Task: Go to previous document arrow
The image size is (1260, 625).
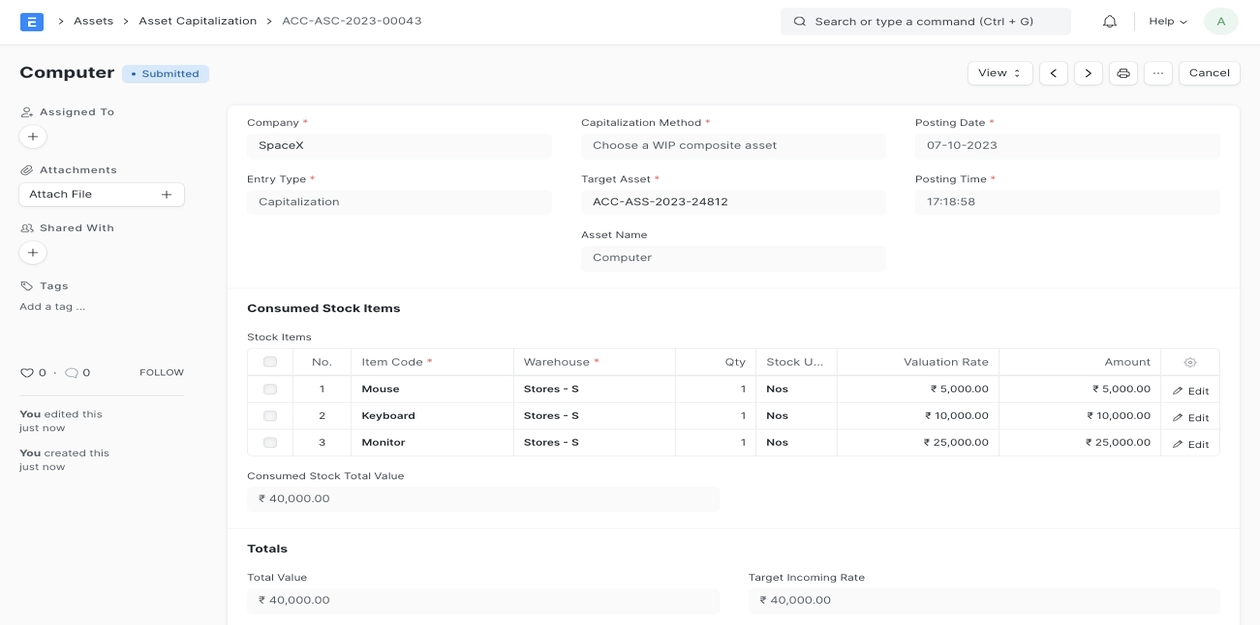Action: click(1053, 73)
